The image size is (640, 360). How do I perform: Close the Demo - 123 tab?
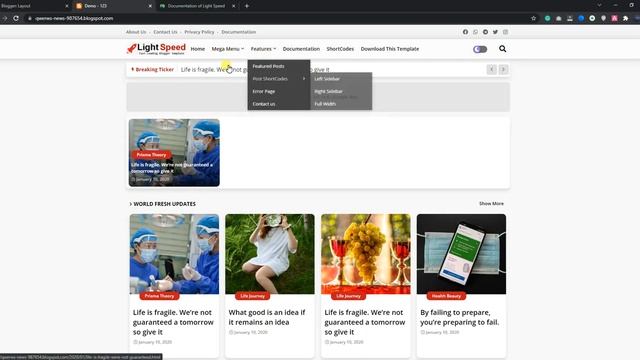(x=150, y=6)
